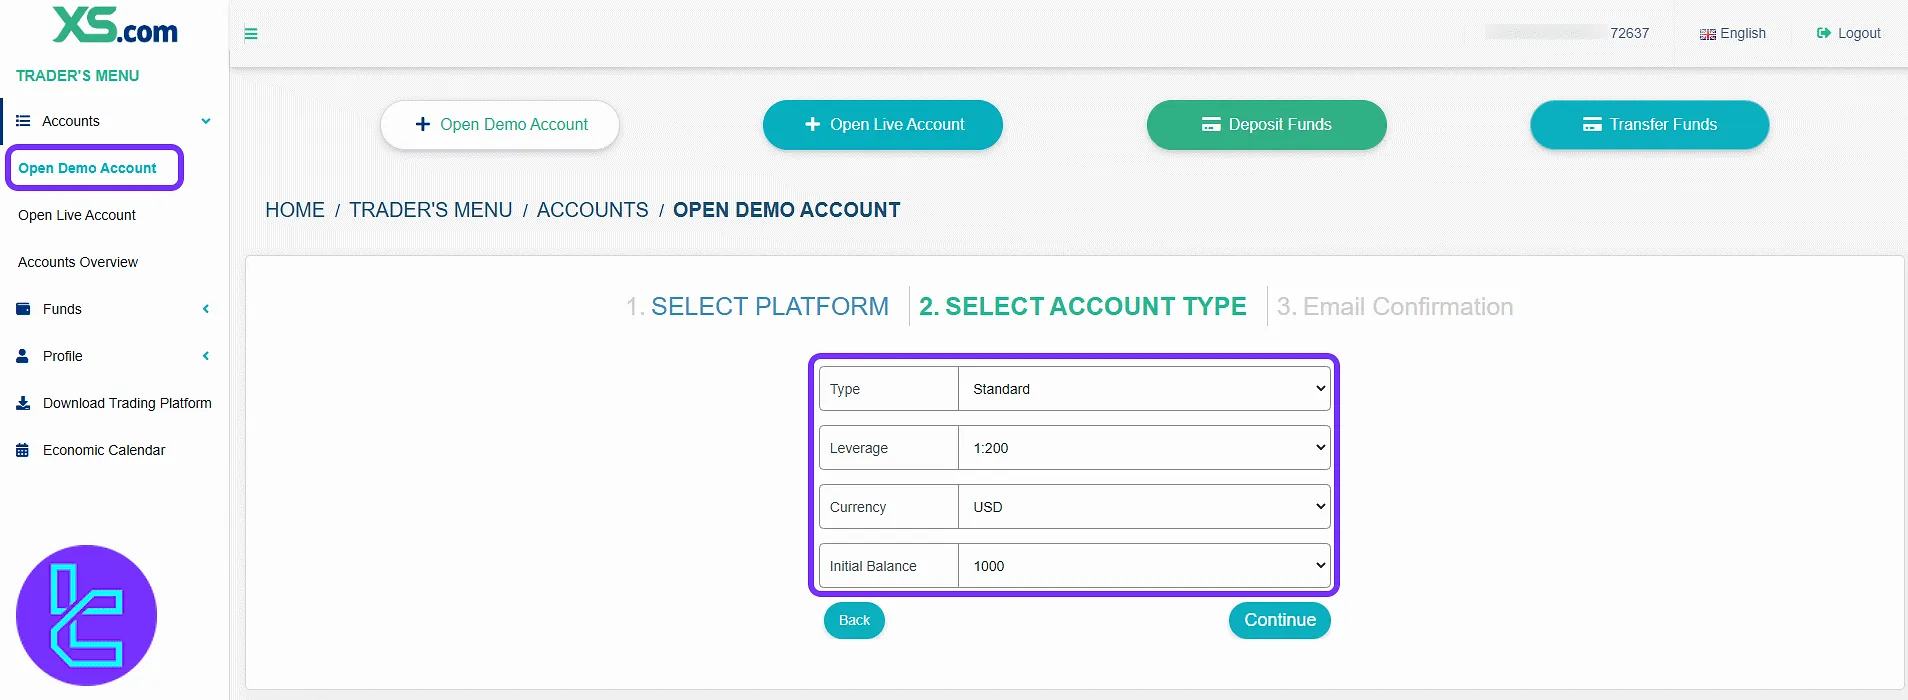This screenshot has height=700, width=1908.
Task: Click the UK flag language icon
Action: click(1708, 34)
